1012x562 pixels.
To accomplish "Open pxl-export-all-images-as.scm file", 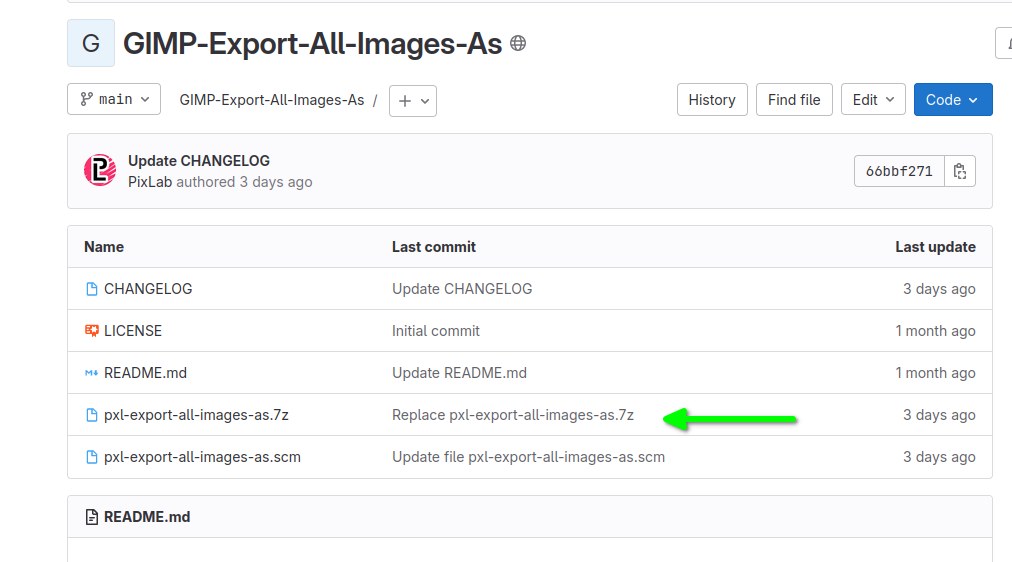I will click(x=202, y=457).
